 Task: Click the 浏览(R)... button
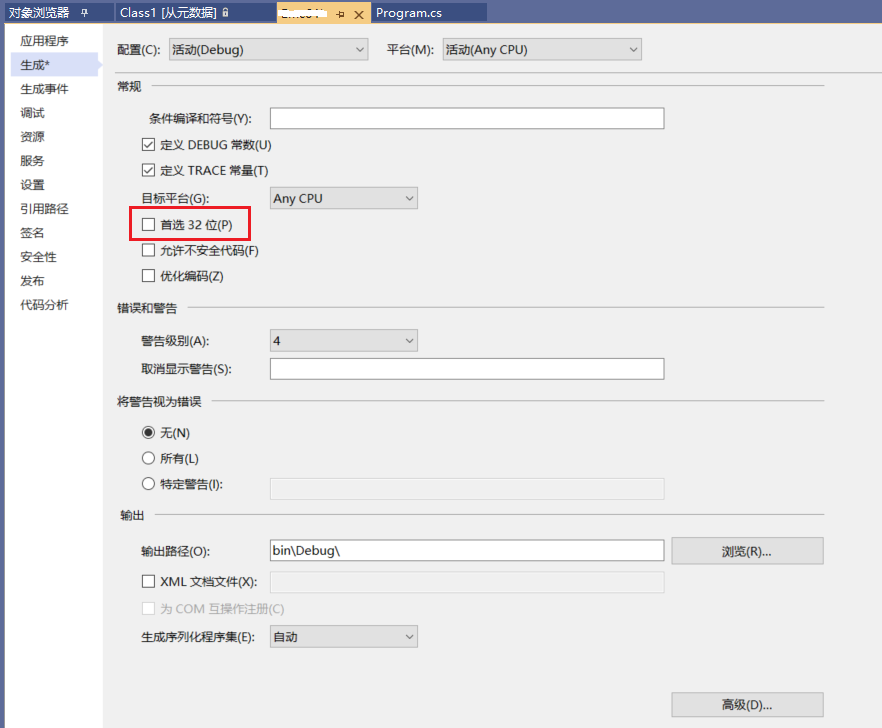pyautogui.click(x=747, y=551)
